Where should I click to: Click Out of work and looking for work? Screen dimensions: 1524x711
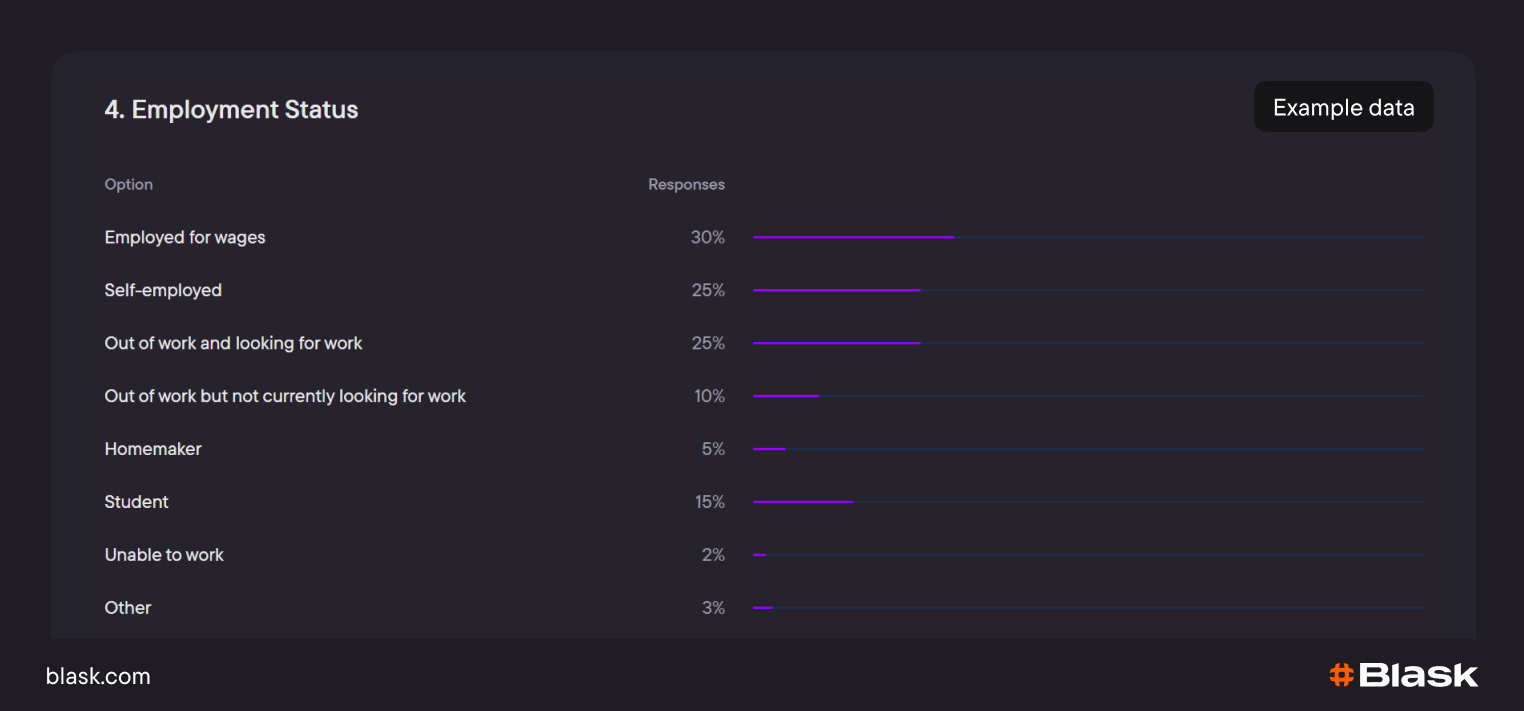pos(233,343)
